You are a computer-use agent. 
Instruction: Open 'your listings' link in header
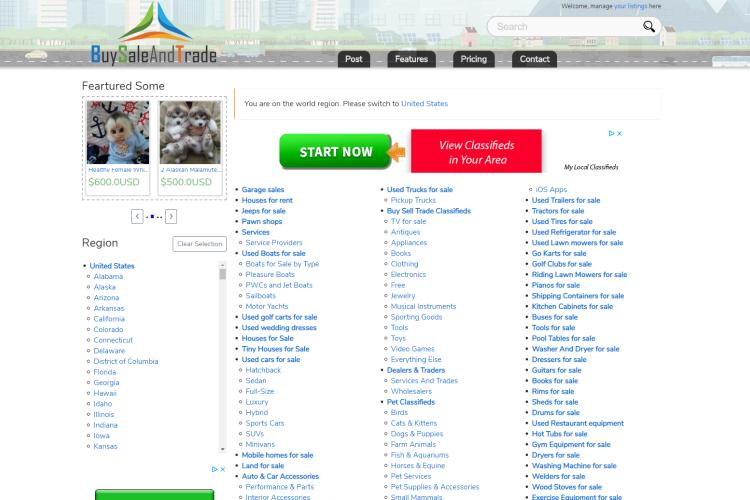630,6
